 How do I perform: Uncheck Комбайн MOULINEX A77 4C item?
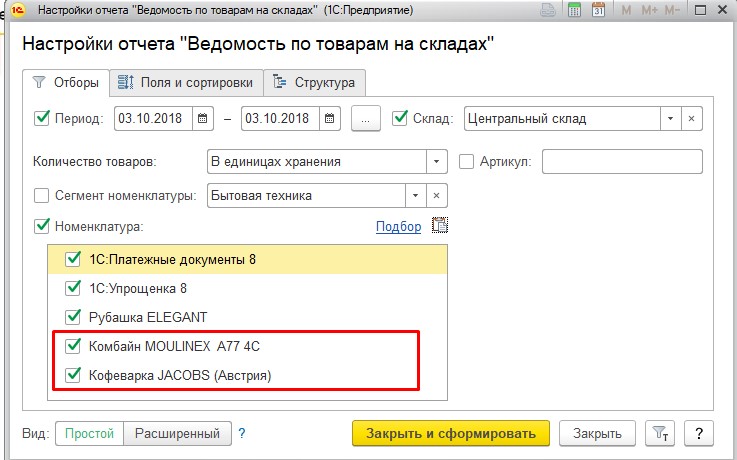73,346
